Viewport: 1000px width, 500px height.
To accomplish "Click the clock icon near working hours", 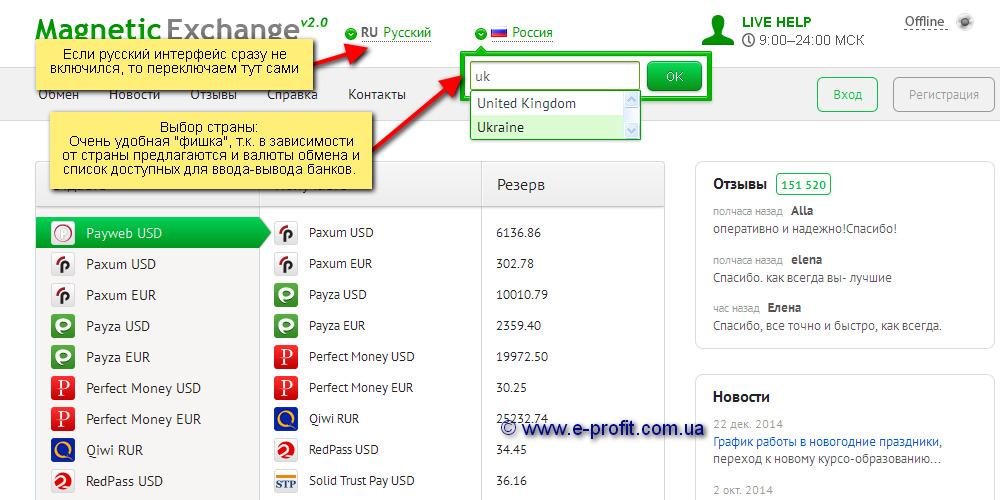I will (x=749, y=40).
